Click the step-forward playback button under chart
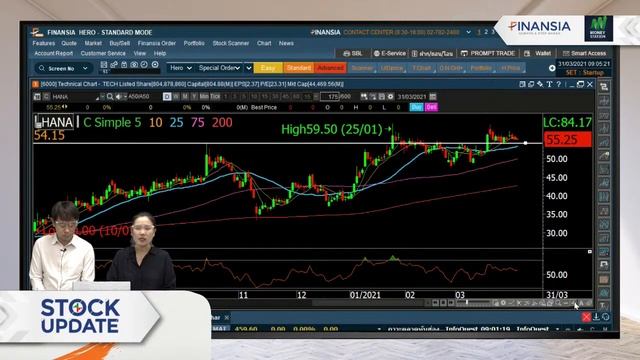 tap(451, 303)
